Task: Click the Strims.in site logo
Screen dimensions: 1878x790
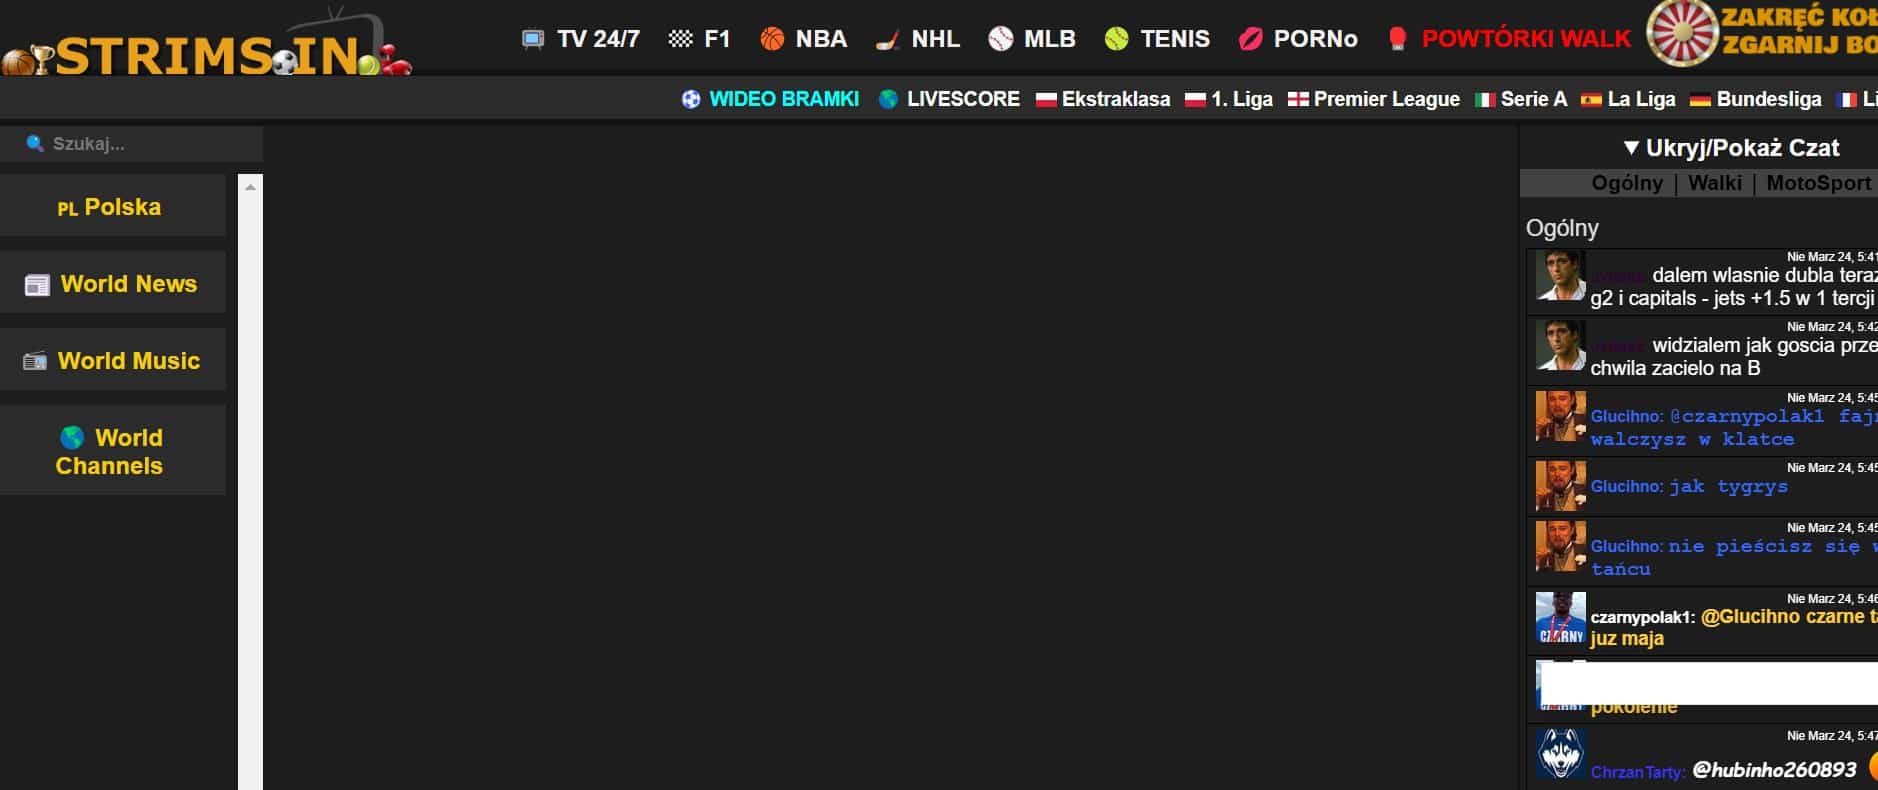Action: click(205, 48)
